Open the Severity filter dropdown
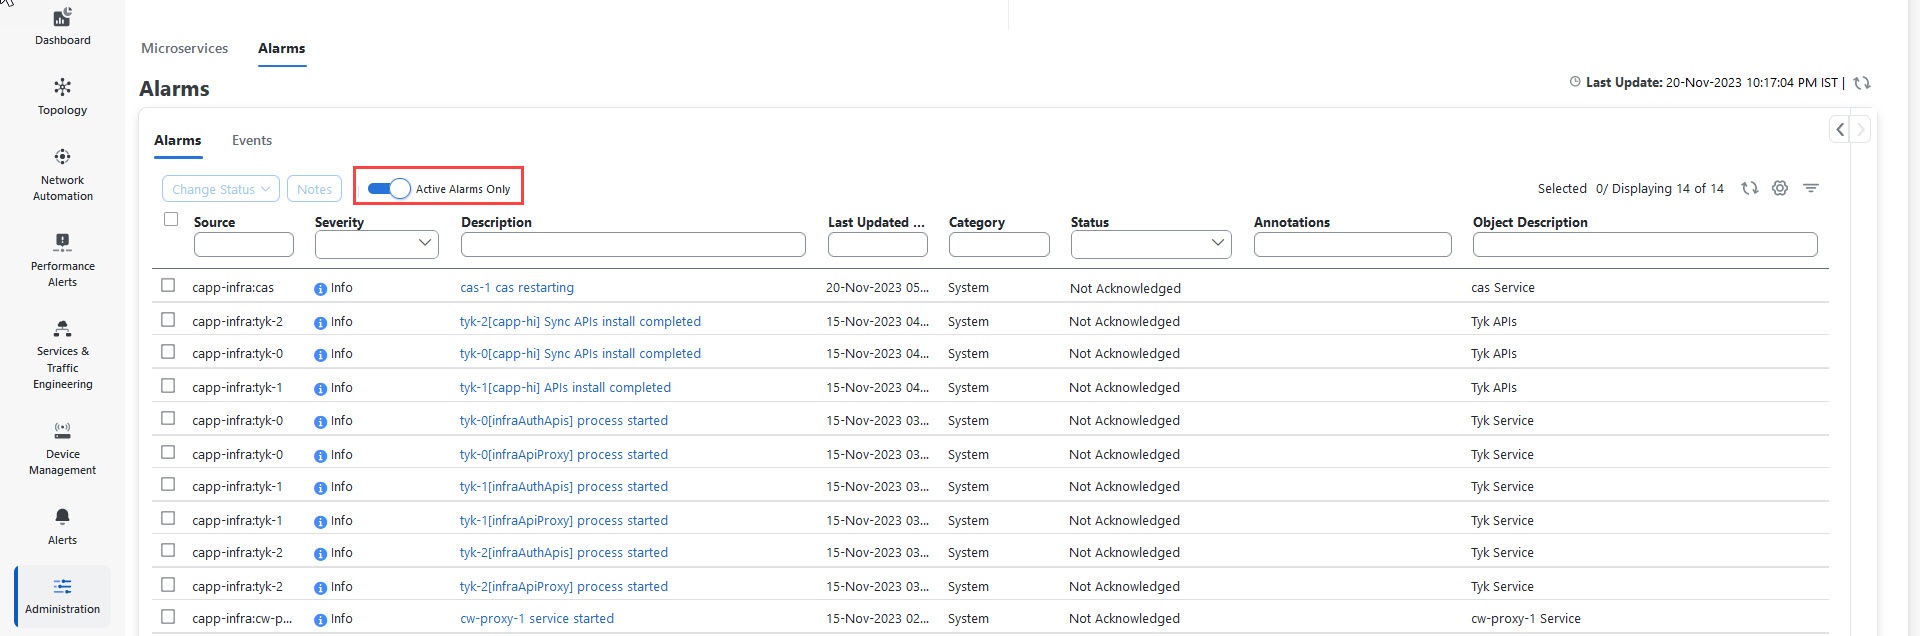Screen dimensions: 1920x636 pos(376,244)
